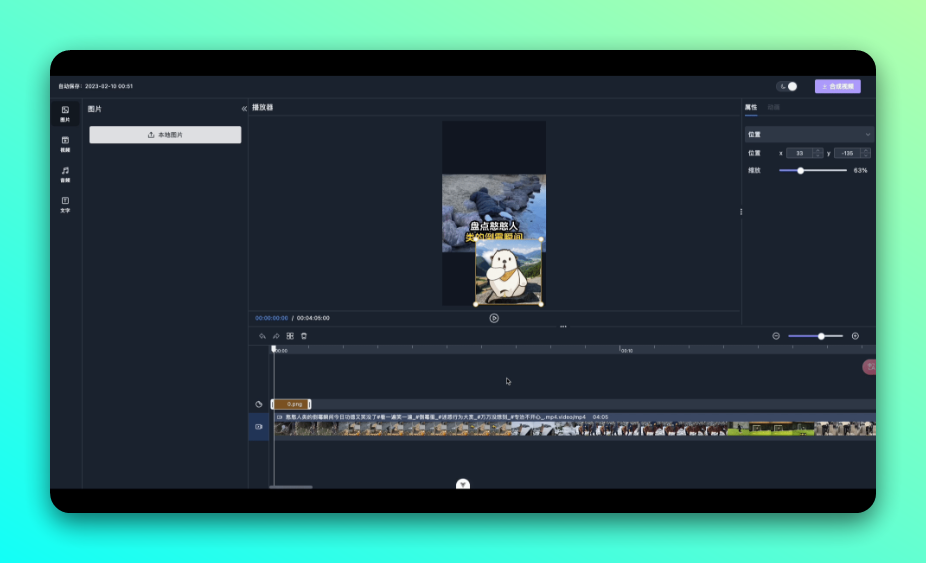Click the down-chevron circle at timeline bottom

(463, 484)
